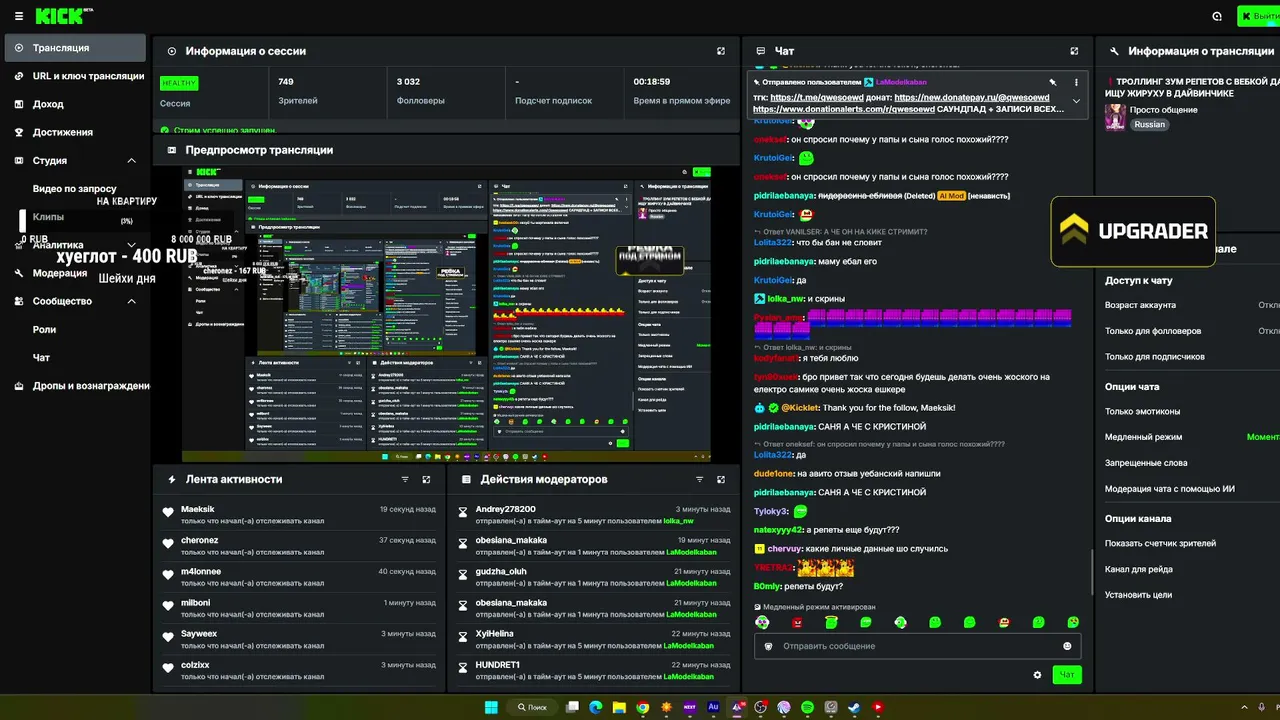Screen dimensions: 1280x720
Task: Expand the Лента активности panel to fullscreen
Action: [x=427, y=479]
